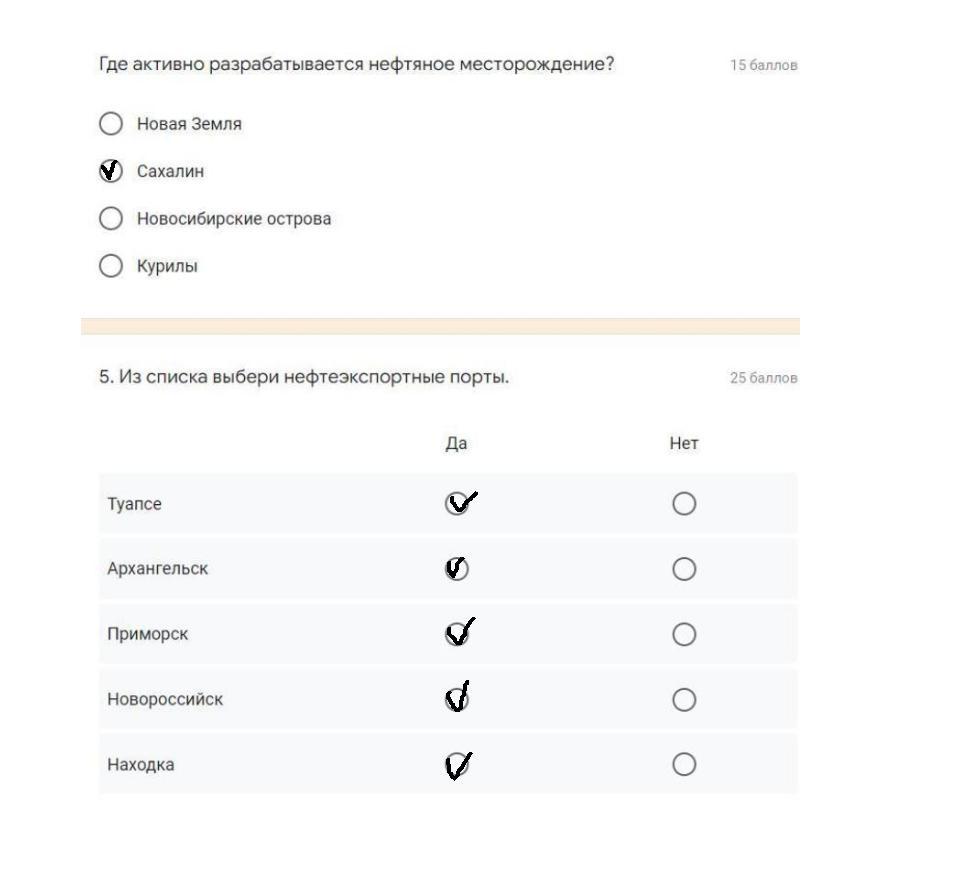Choose Да in the Приморск row
Screen dimensions: 962x873
pyautogui.click(x=457, y=634)
